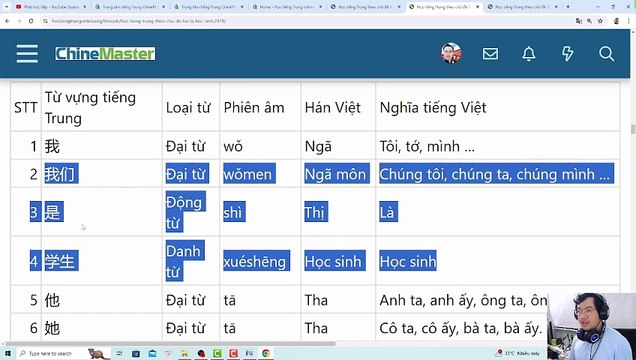Open the Chrome icon on the taskbar

click(x=266, y=354)
